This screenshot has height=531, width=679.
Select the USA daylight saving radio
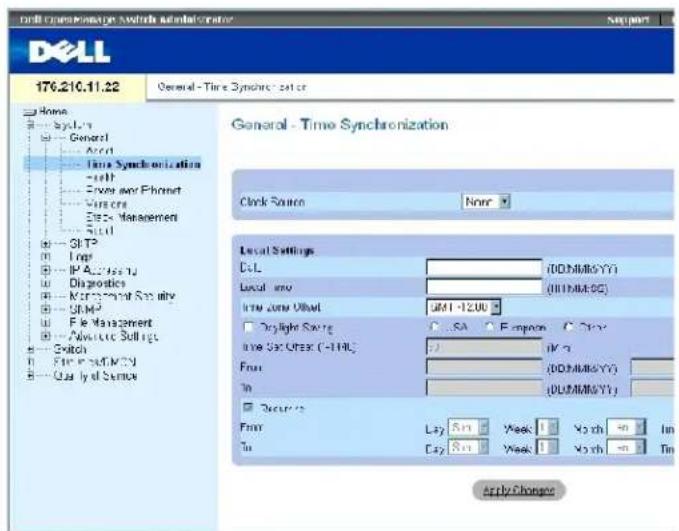click(434, 327)
